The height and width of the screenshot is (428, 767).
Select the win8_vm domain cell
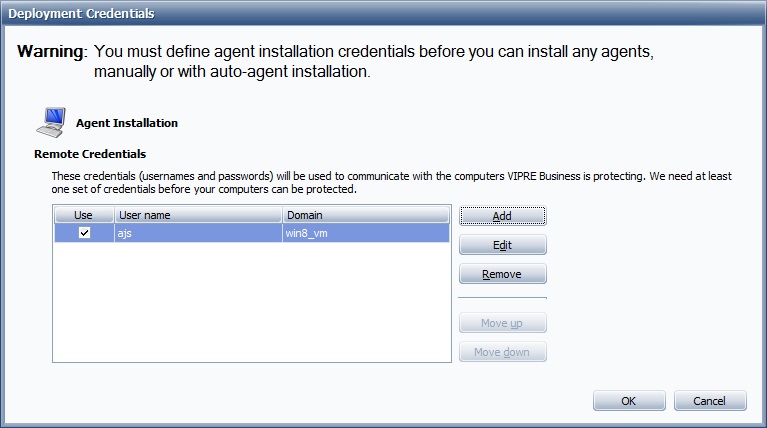point(365,232)
